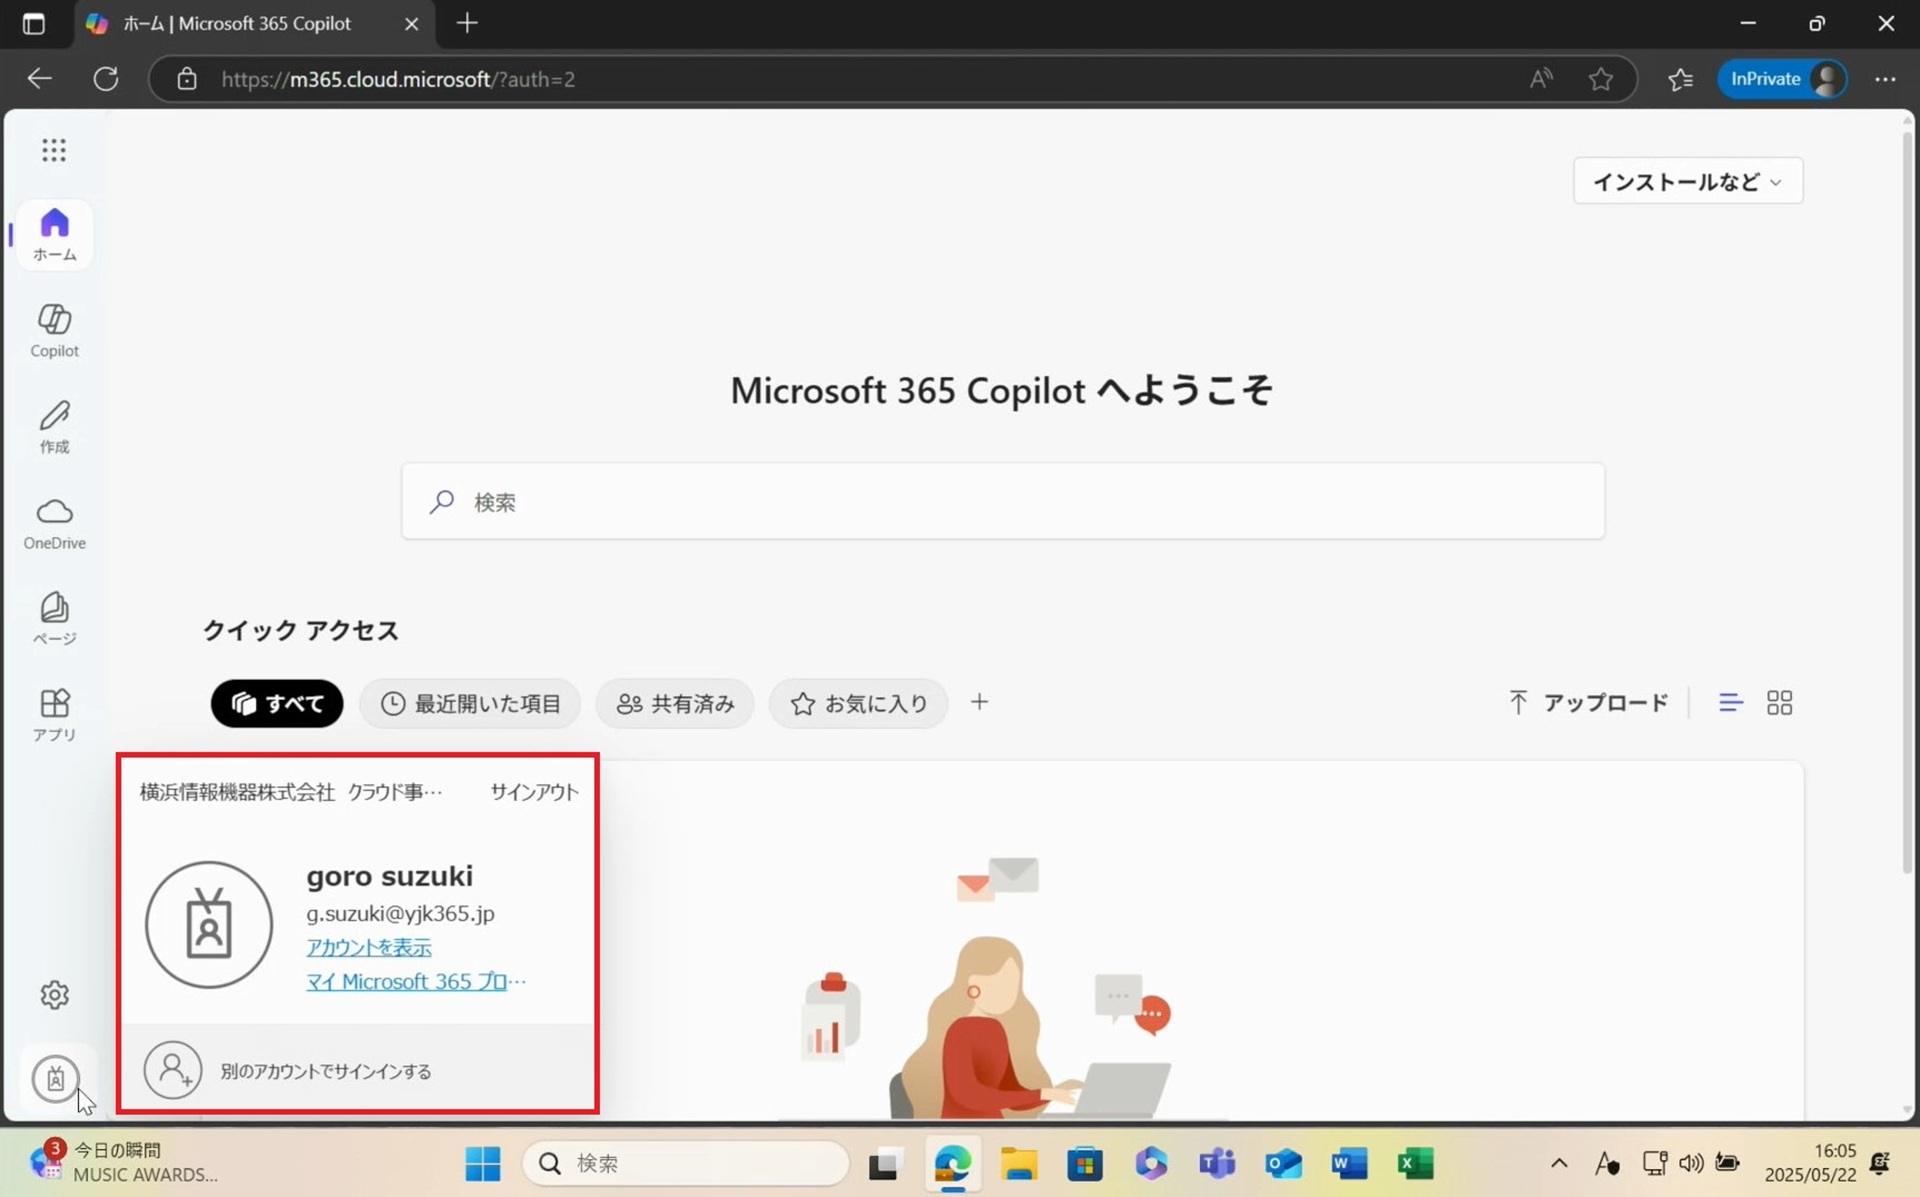
Task: Expand the インストールなど dropdown
Action: pos(1688,181)
